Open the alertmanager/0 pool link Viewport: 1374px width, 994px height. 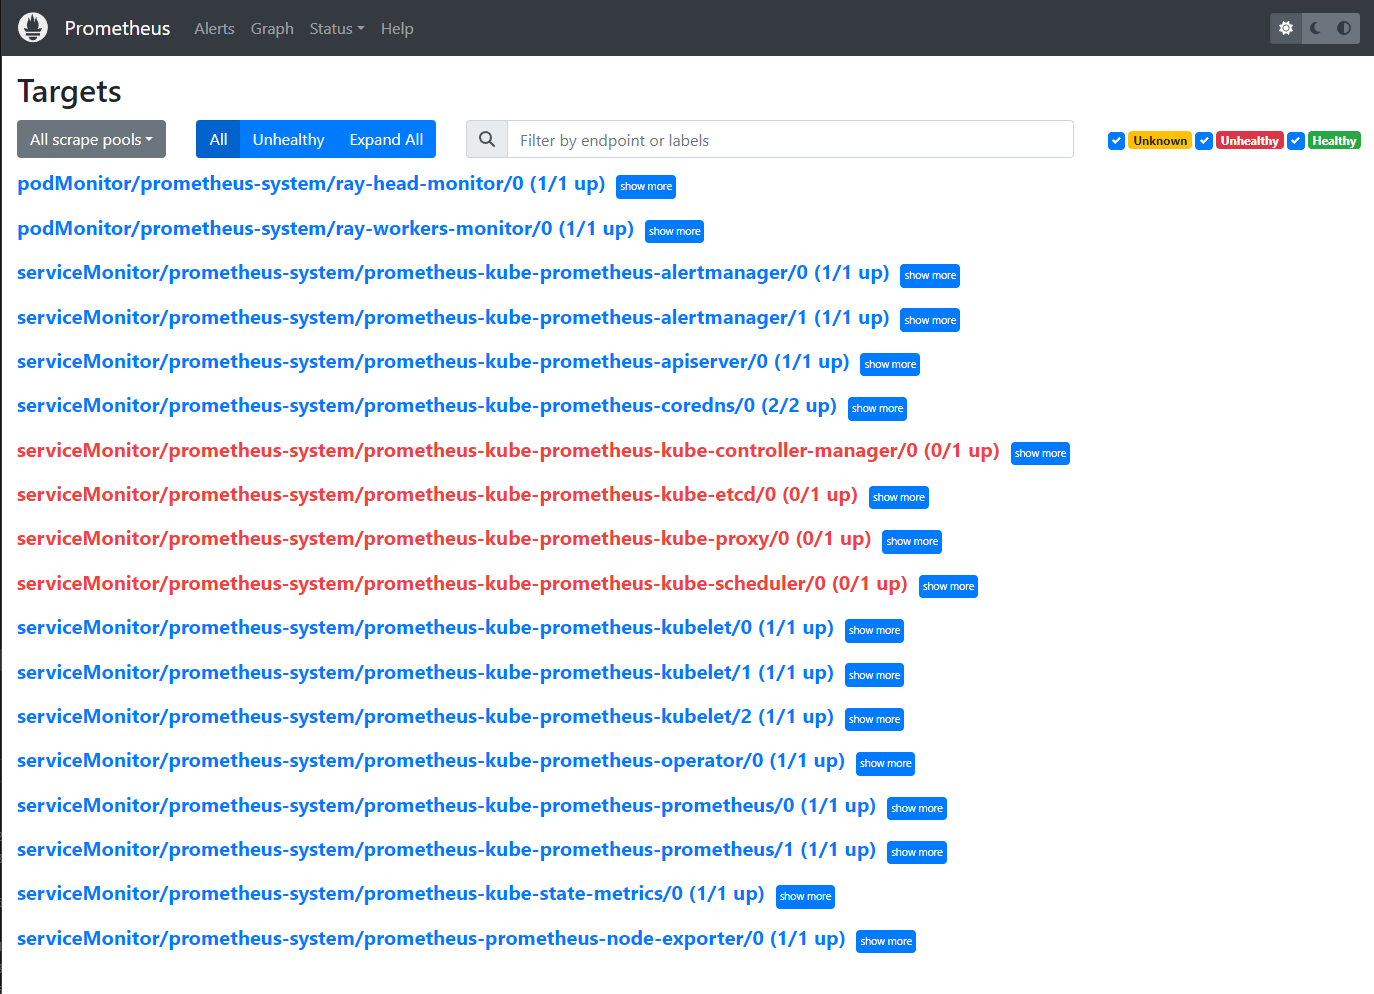click(x=453, y=273)
